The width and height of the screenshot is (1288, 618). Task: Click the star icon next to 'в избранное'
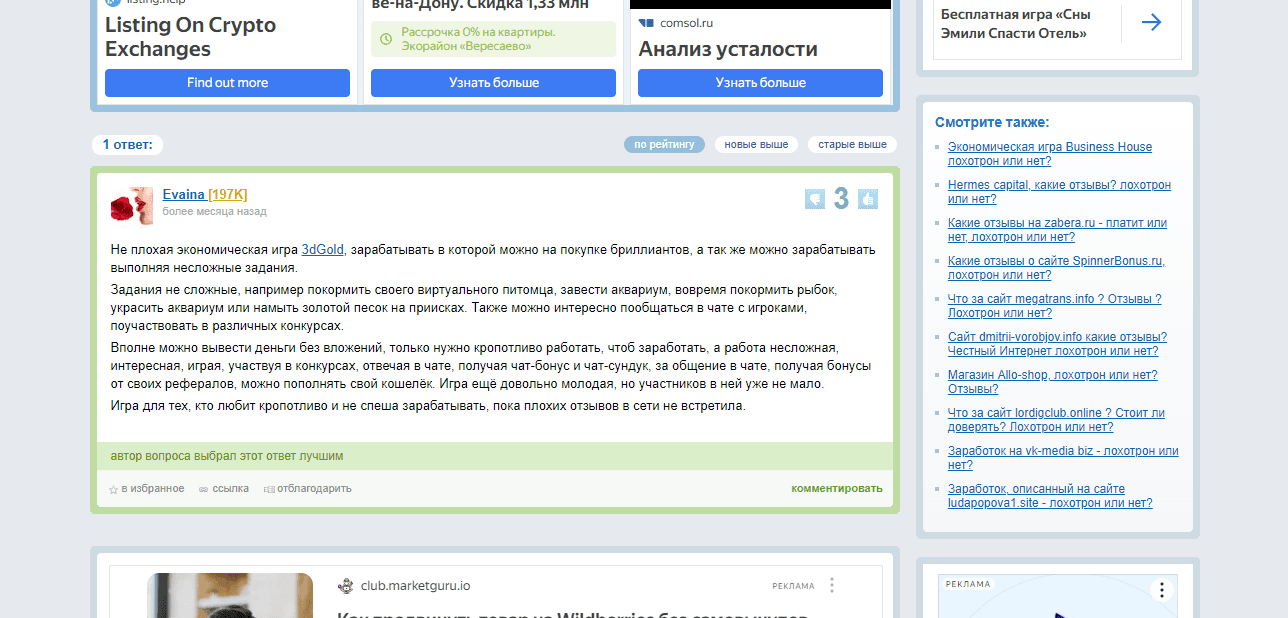[113, 489]
